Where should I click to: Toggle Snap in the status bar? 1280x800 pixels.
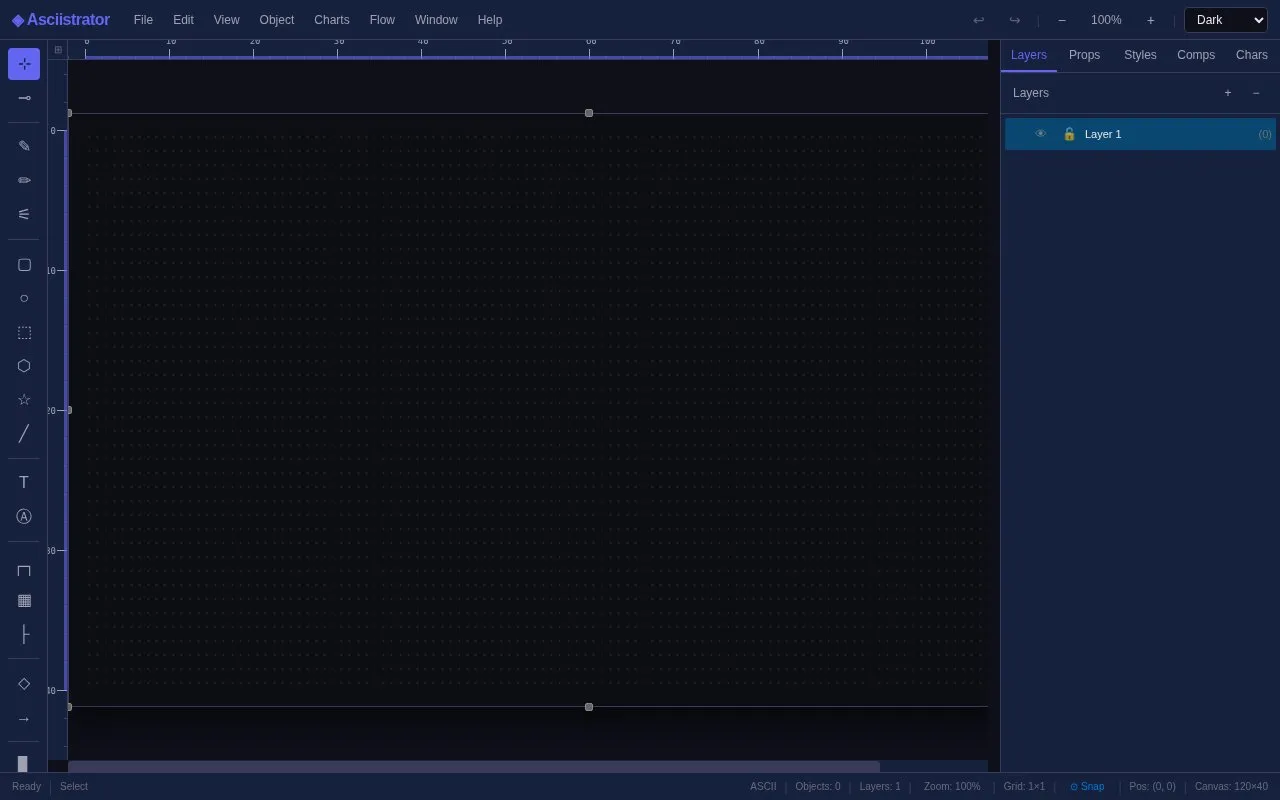[1087, 787]
